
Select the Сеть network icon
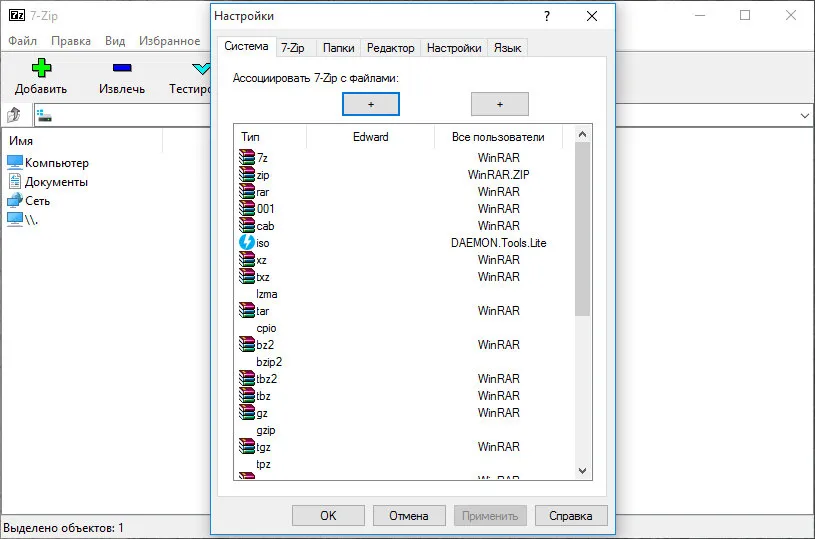coord(15,200)
